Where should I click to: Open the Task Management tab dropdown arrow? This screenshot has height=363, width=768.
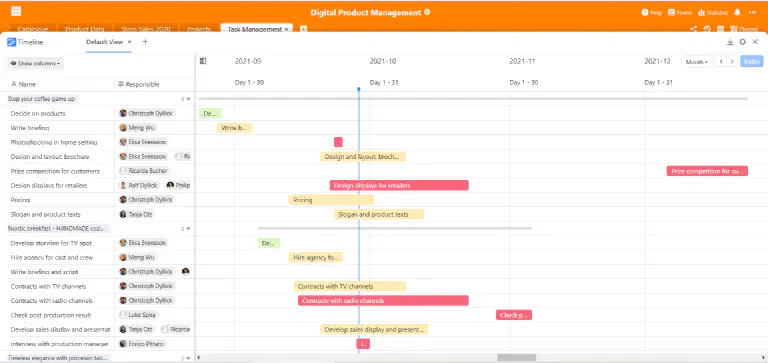pyautogui.click(x=287, y=29)
